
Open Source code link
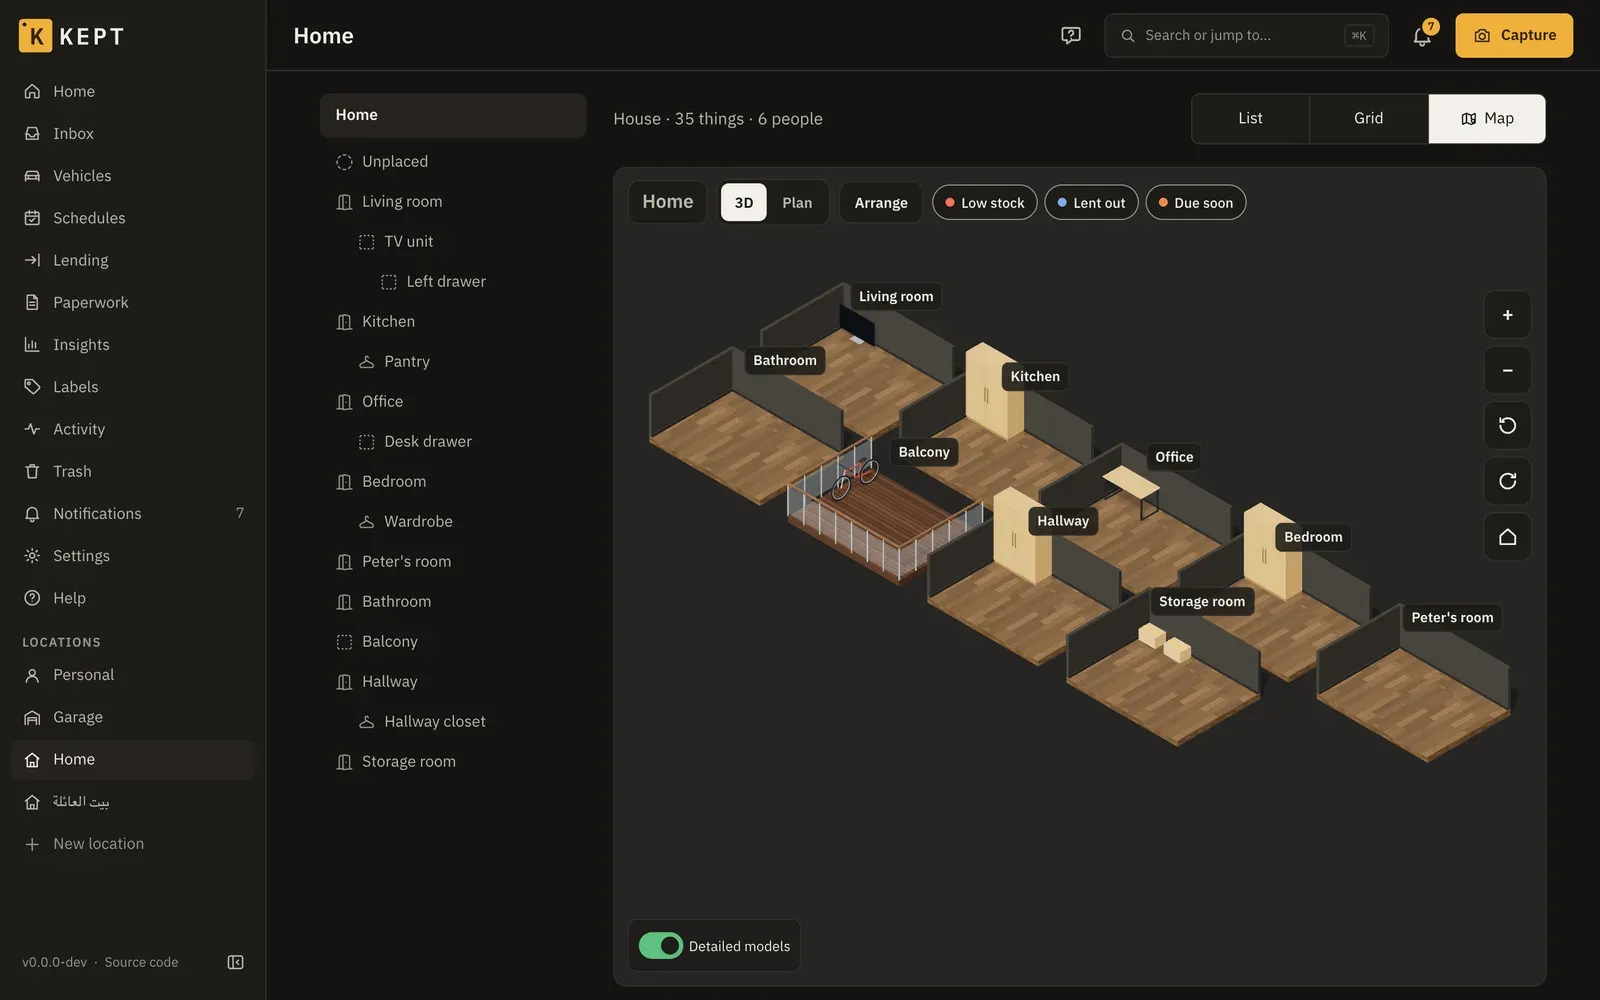point(141,962)
